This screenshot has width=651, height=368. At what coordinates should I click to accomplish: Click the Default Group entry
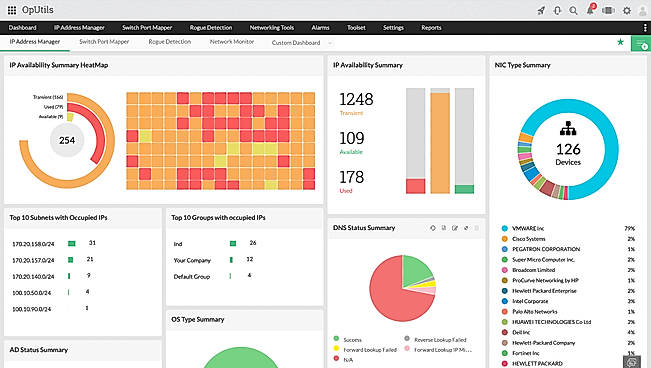click(192, 277)
